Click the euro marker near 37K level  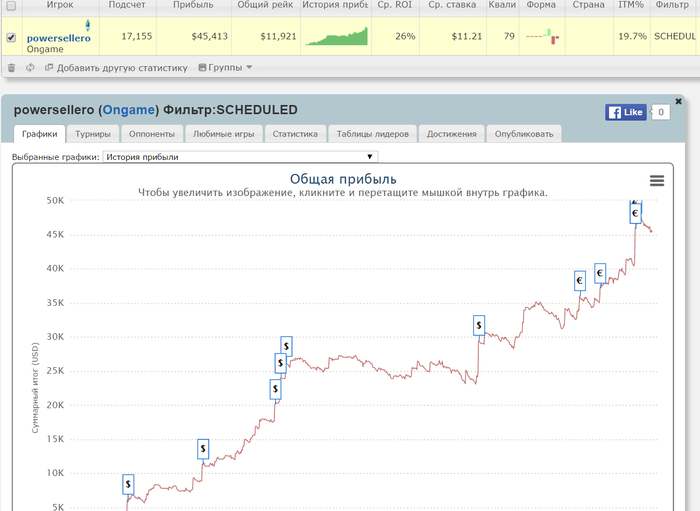coord(579,281)
